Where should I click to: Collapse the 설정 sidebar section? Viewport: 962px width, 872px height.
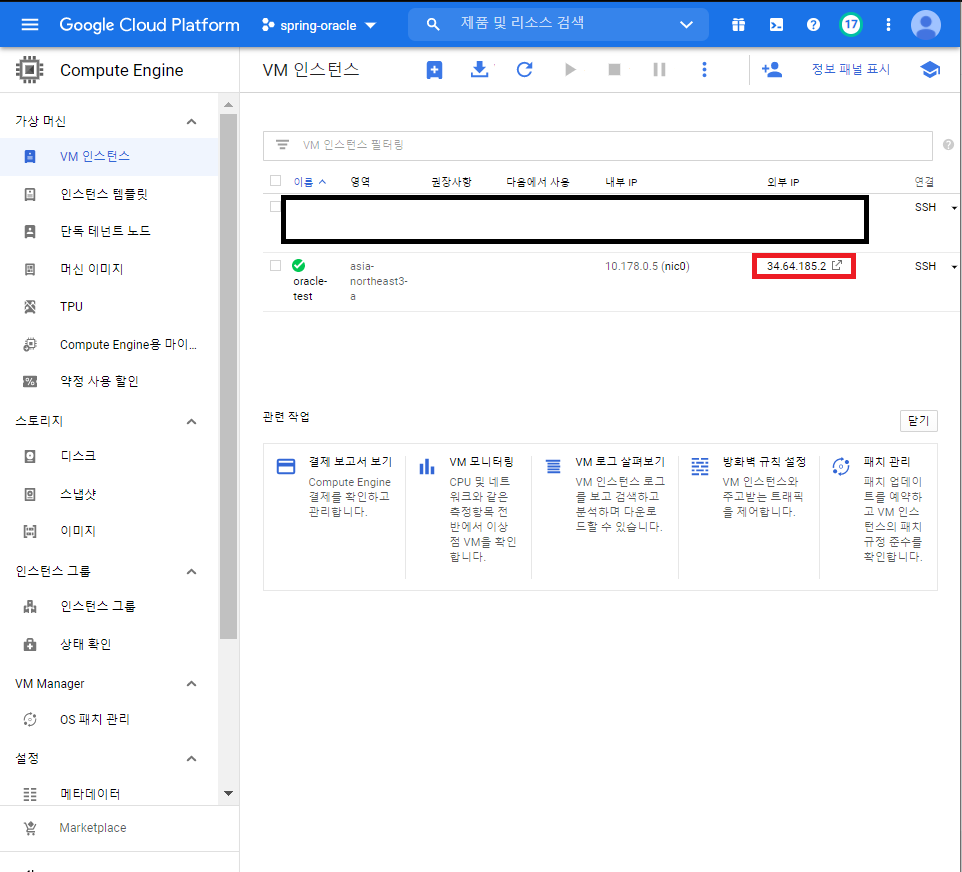click(x=191, y=758)
